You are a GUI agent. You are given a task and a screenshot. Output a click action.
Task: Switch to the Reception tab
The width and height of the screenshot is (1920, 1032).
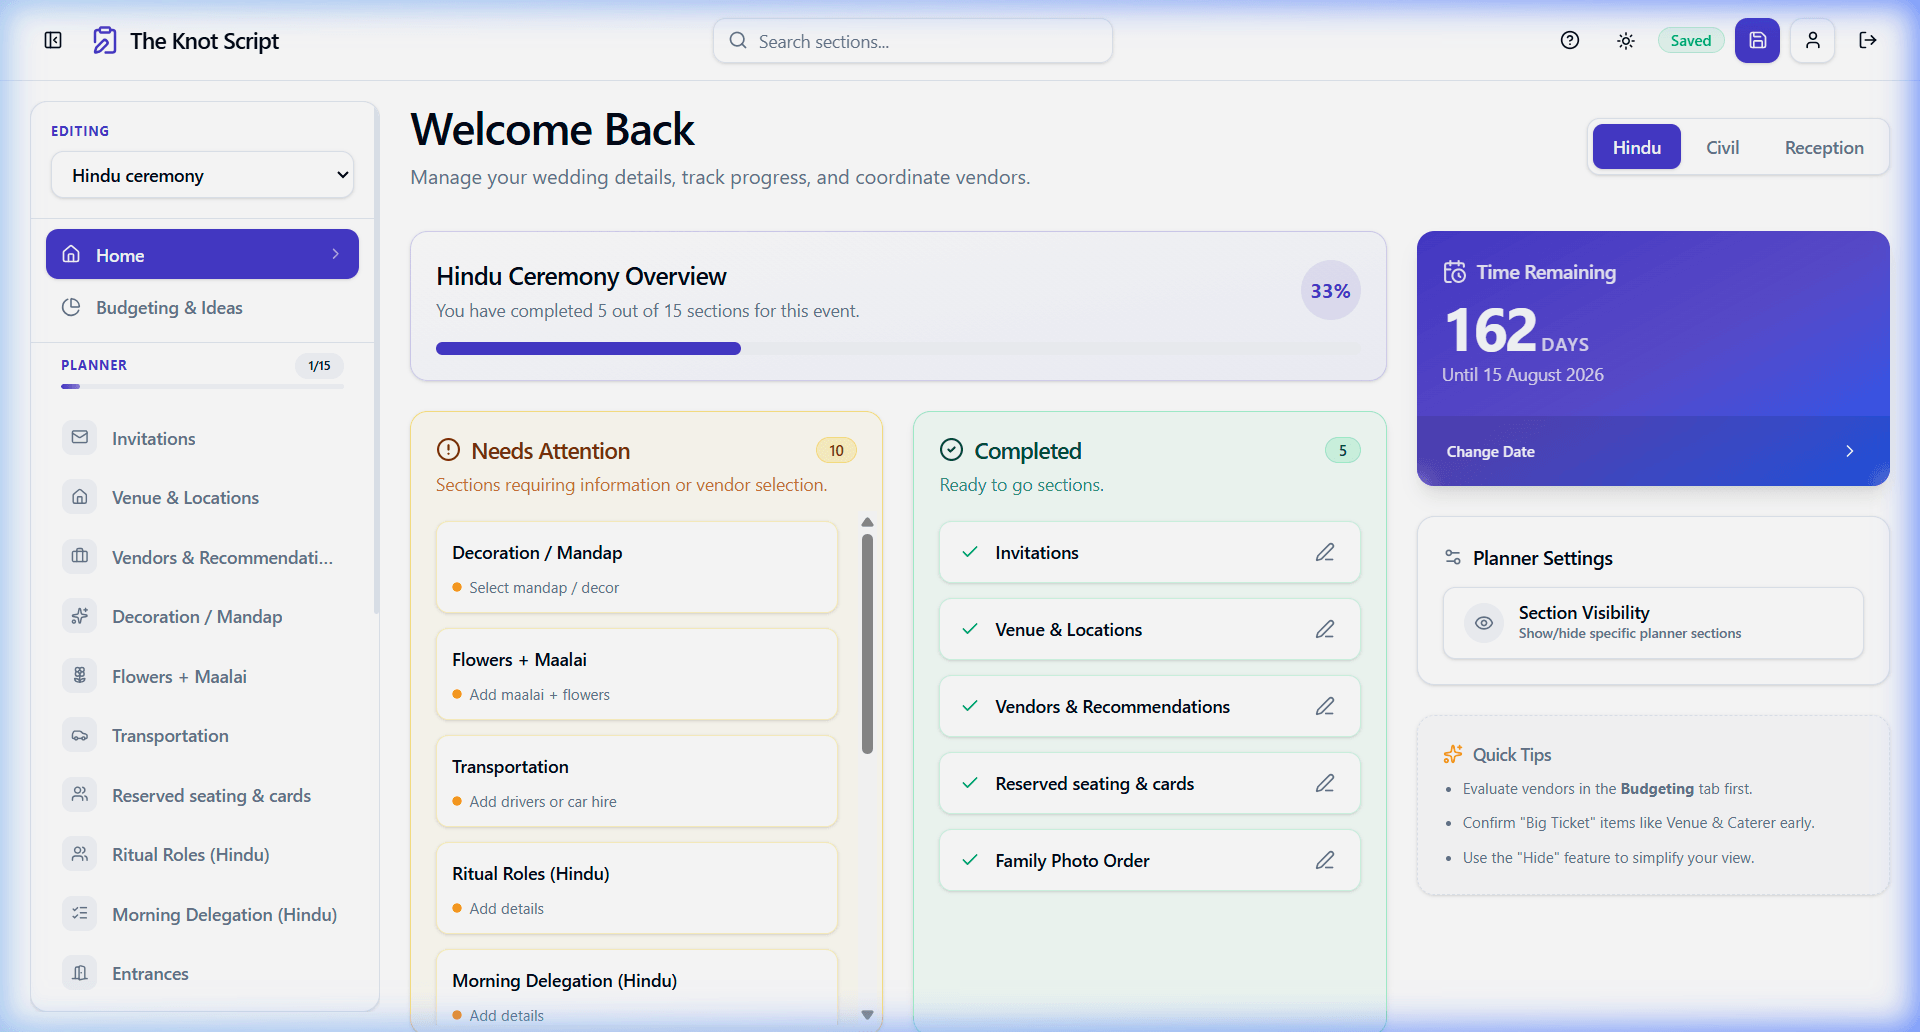(x=1823, y=146)
